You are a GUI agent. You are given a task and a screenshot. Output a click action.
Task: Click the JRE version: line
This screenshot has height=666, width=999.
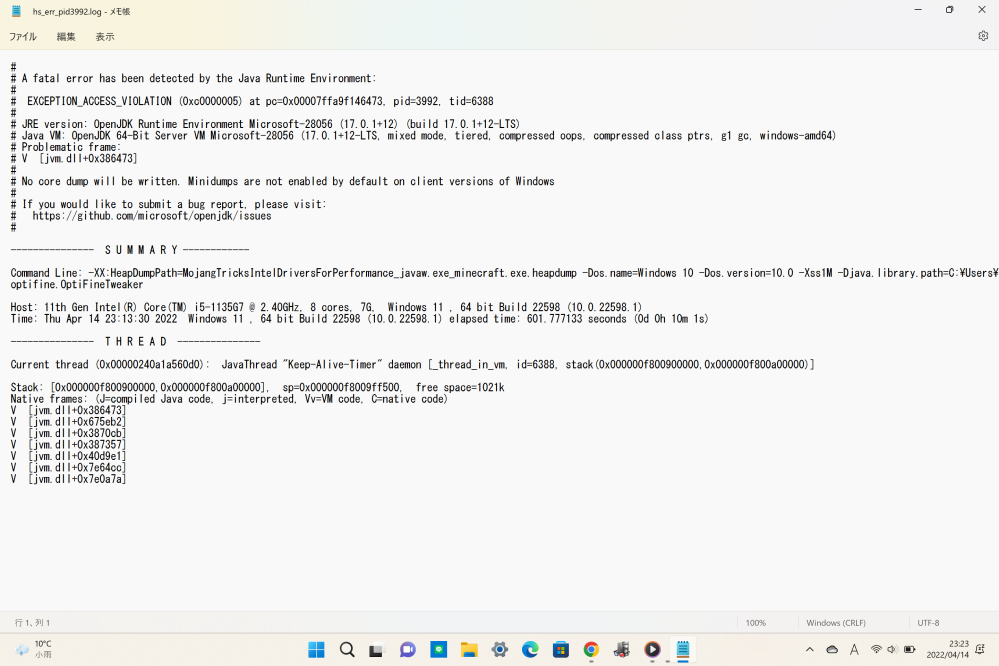(x=265, y=124)
